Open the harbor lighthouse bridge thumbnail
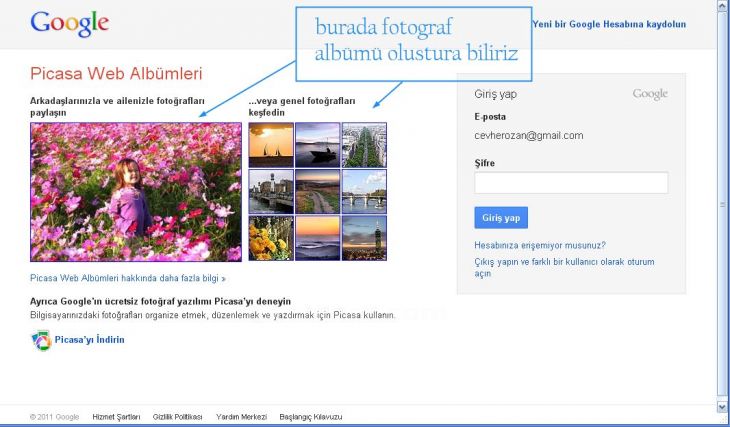This screenshot has height=427, width=730. (x=271, y=191)
